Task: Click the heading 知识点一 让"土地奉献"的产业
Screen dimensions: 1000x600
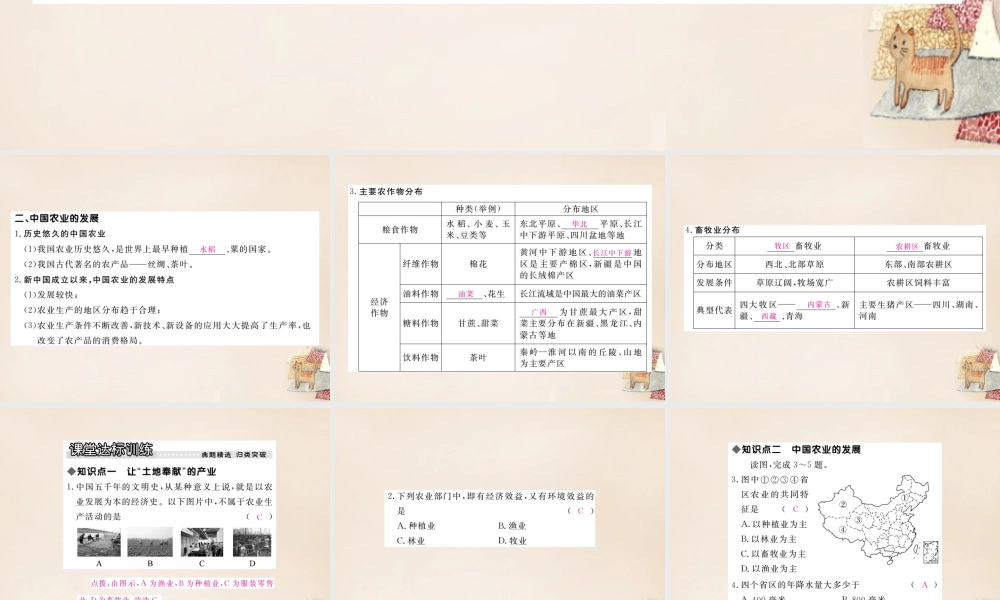Action: tap(142, 472)
